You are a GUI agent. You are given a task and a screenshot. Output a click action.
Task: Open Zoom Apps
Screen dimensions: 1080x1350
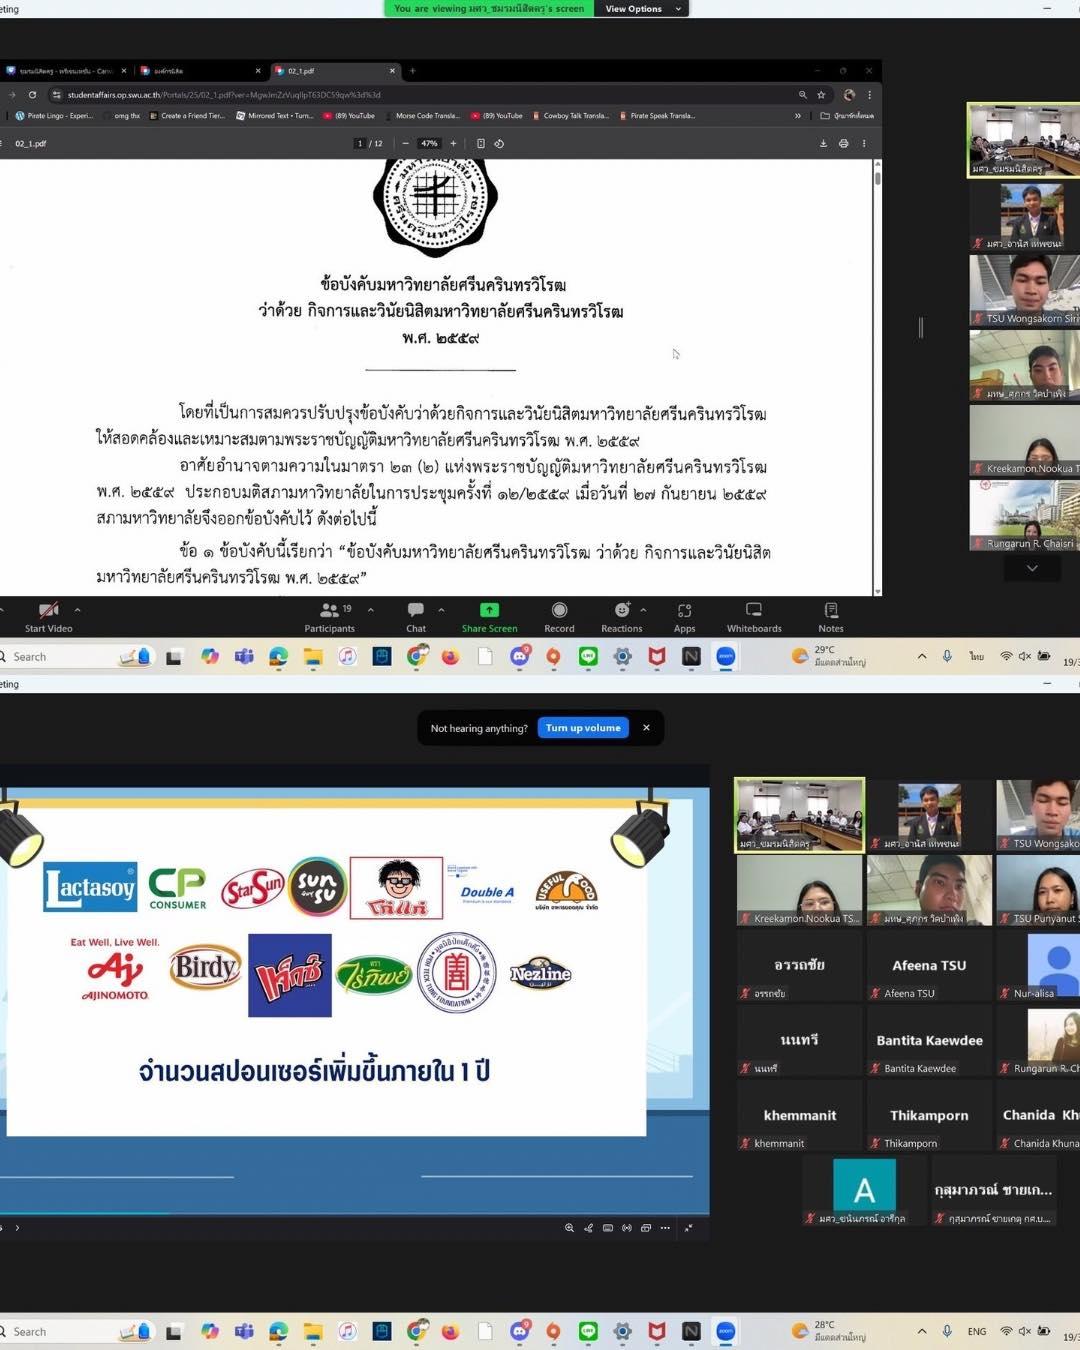pyautogui.click(x=684, y=617)
